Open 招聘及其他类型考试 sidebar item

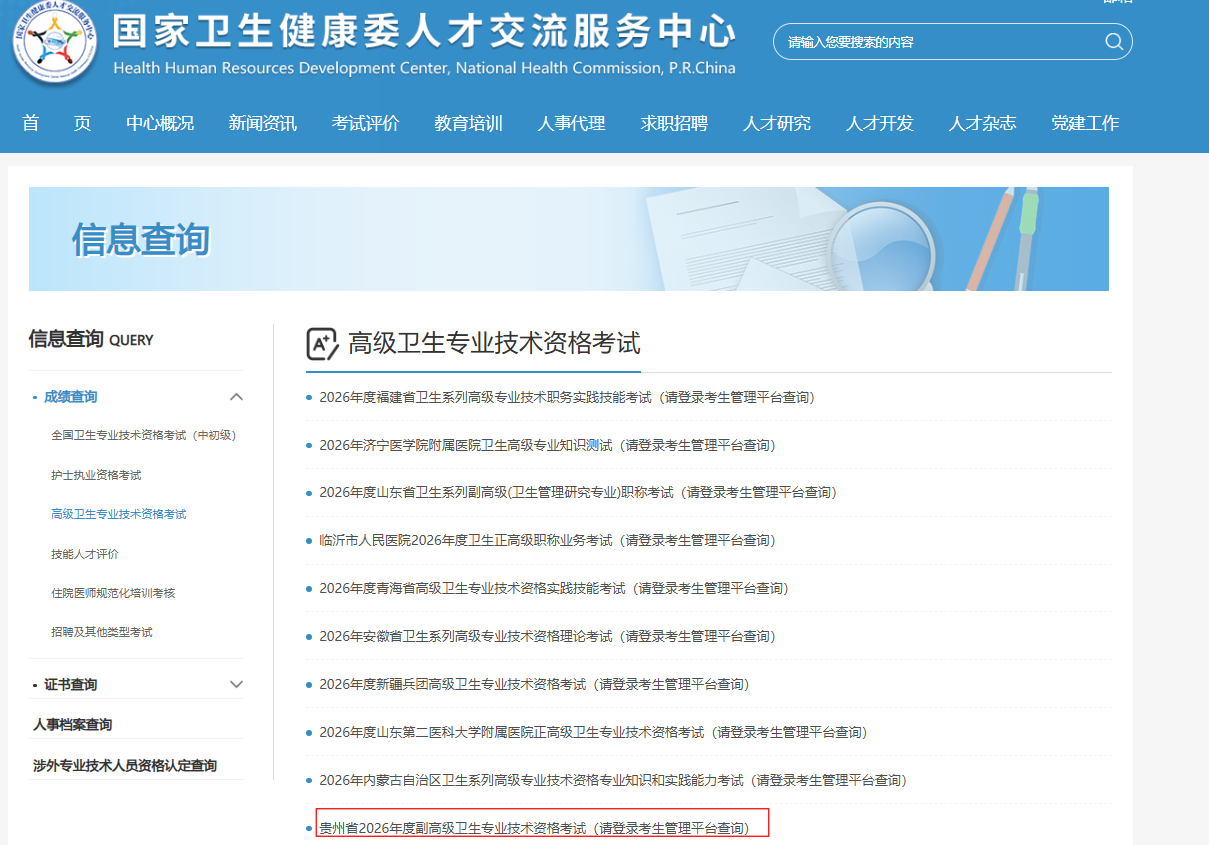click(102, 632)
